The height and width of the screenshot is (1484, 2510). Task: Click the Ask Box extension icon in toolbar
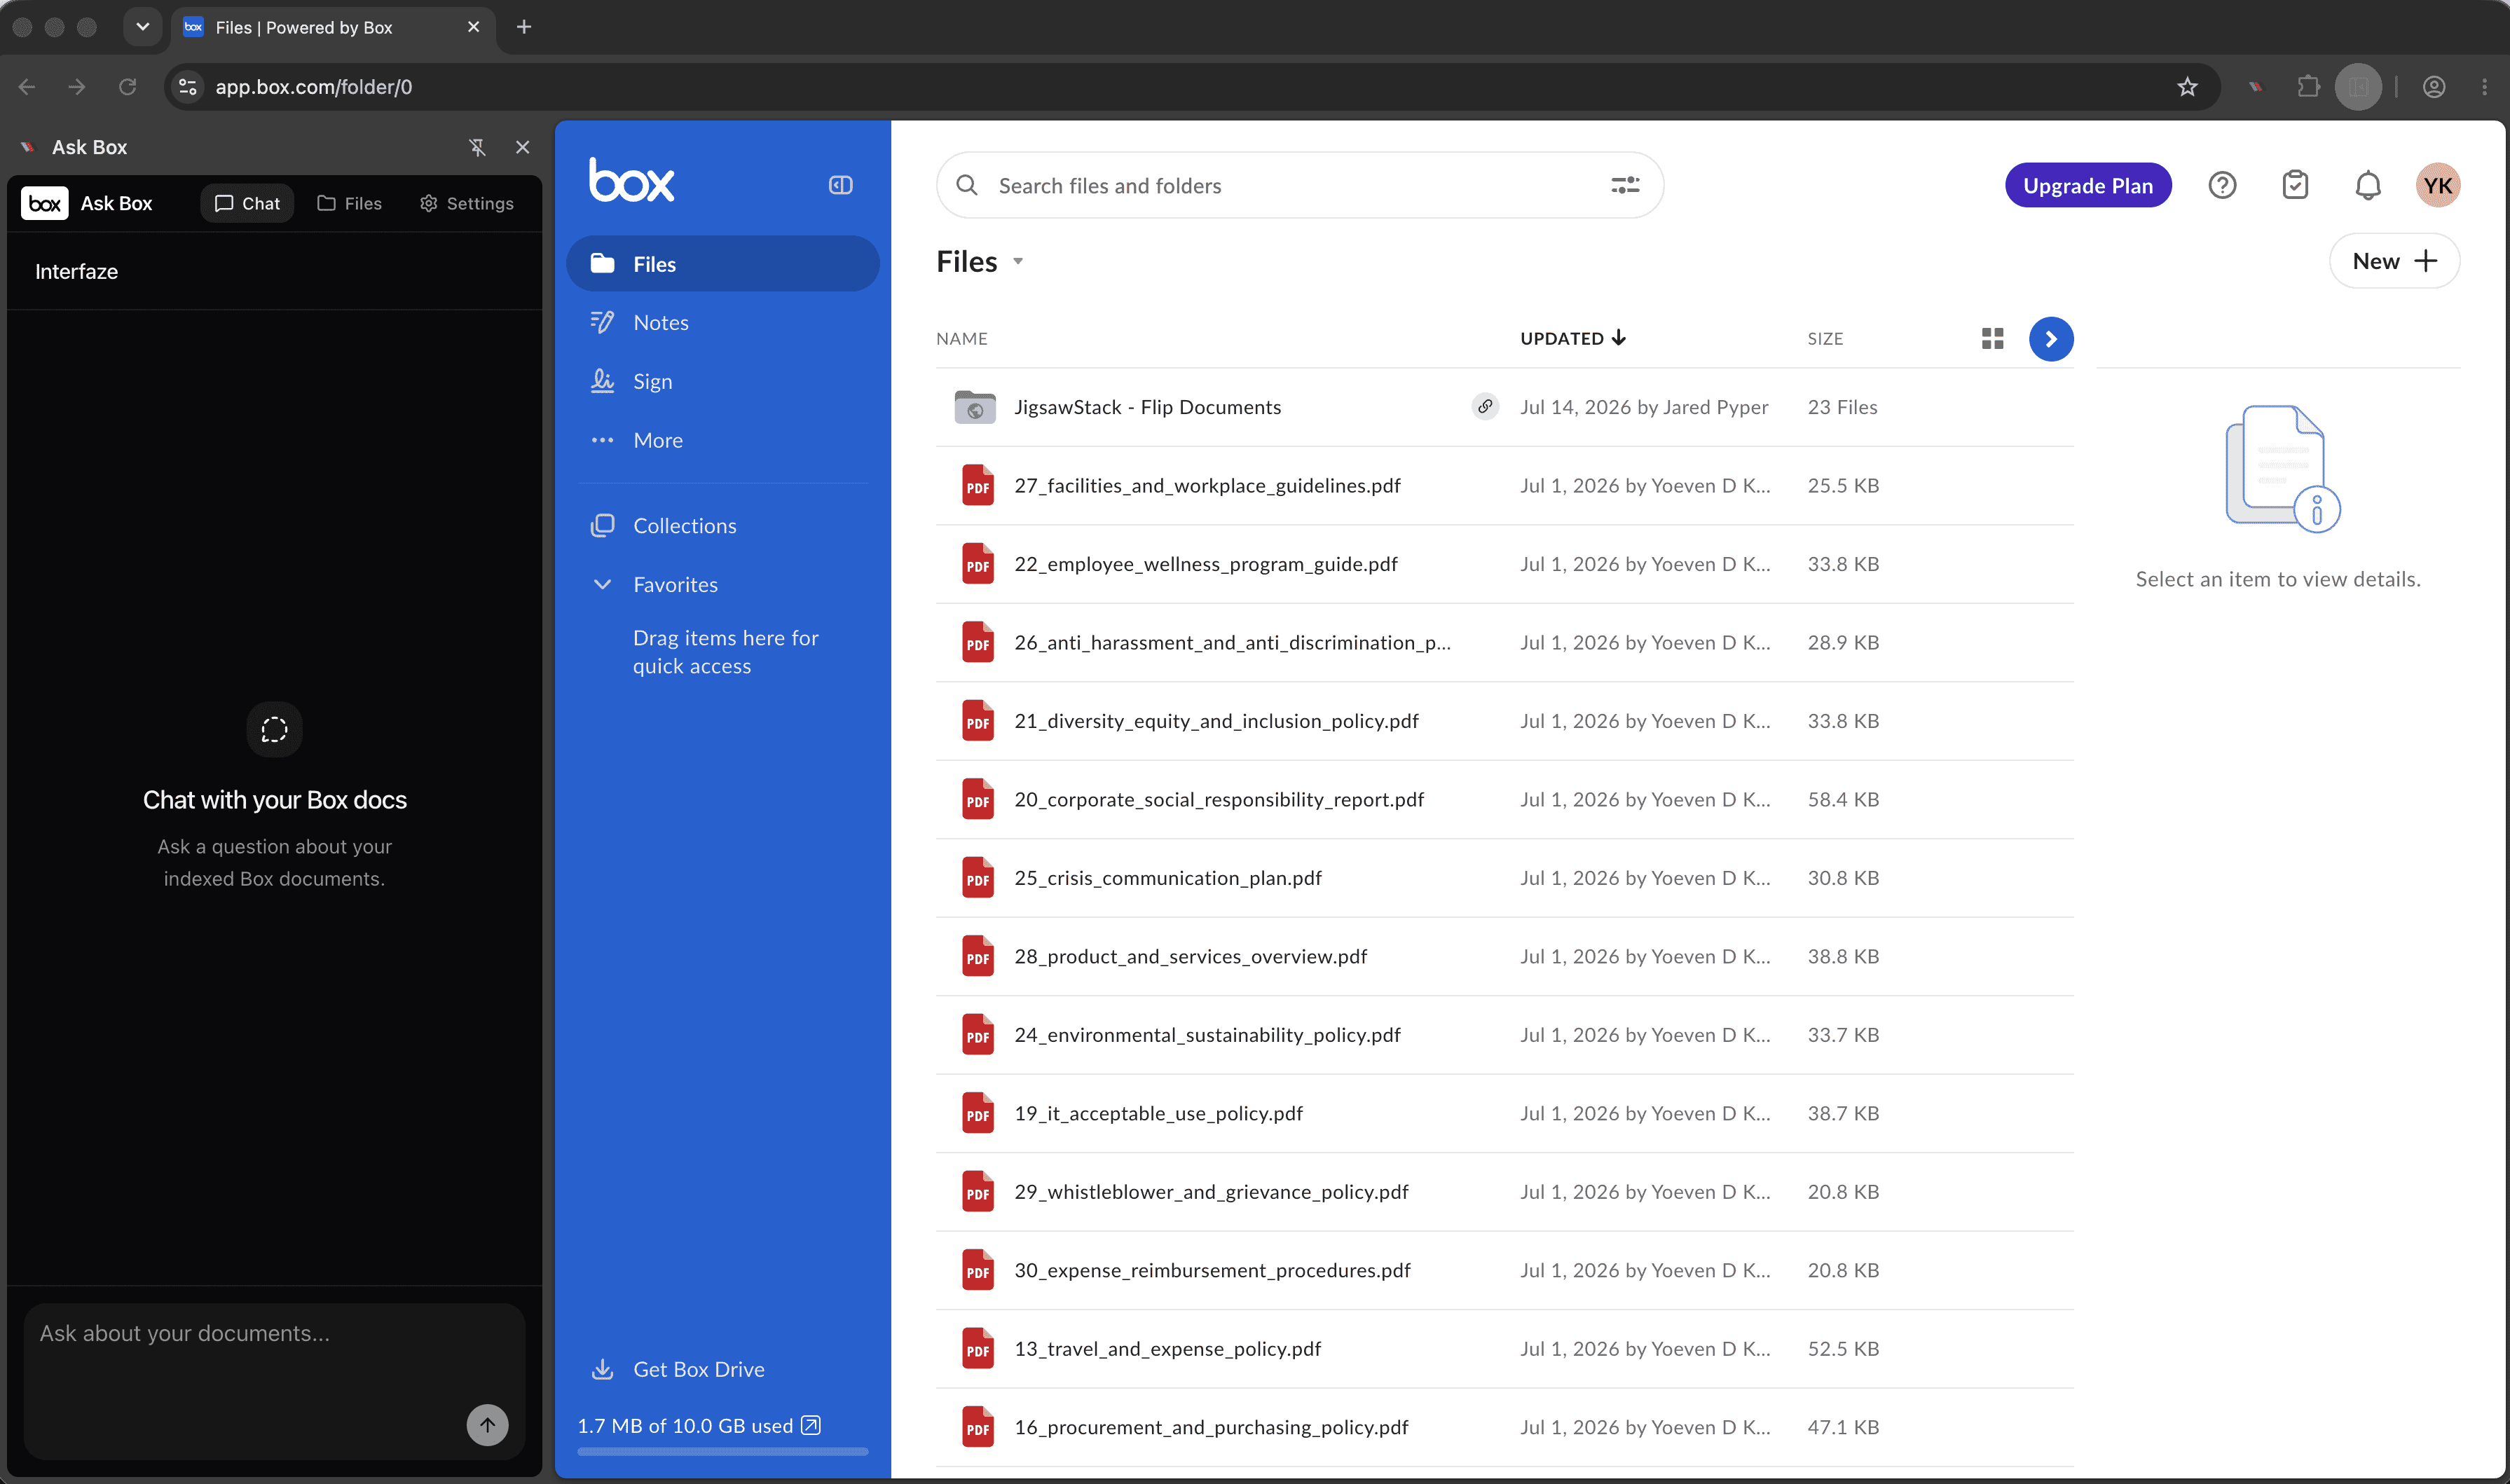tap(2255, 87)
